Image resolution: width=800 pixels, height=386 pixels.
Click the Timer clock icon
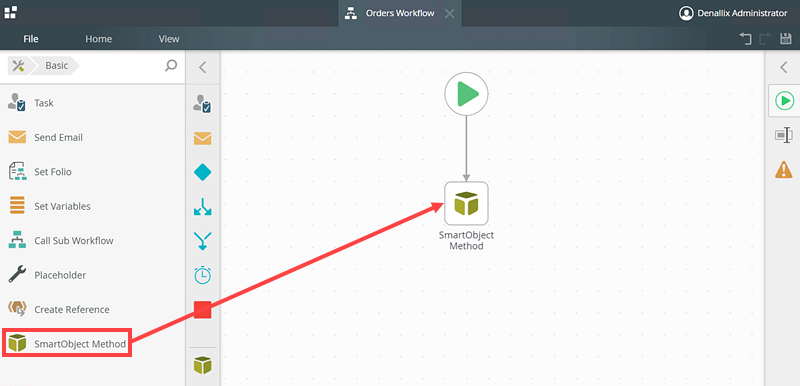tap(203, 275)
